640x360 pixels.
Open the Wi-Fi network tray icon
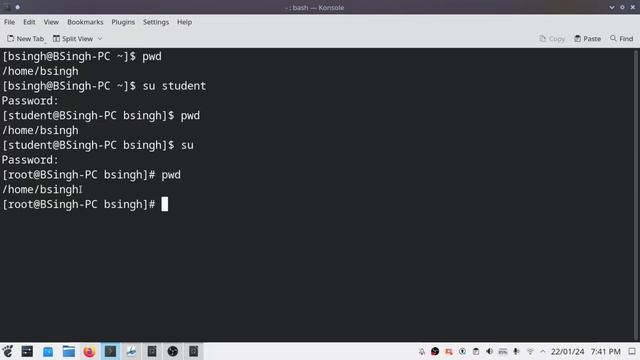click(530, 351)
